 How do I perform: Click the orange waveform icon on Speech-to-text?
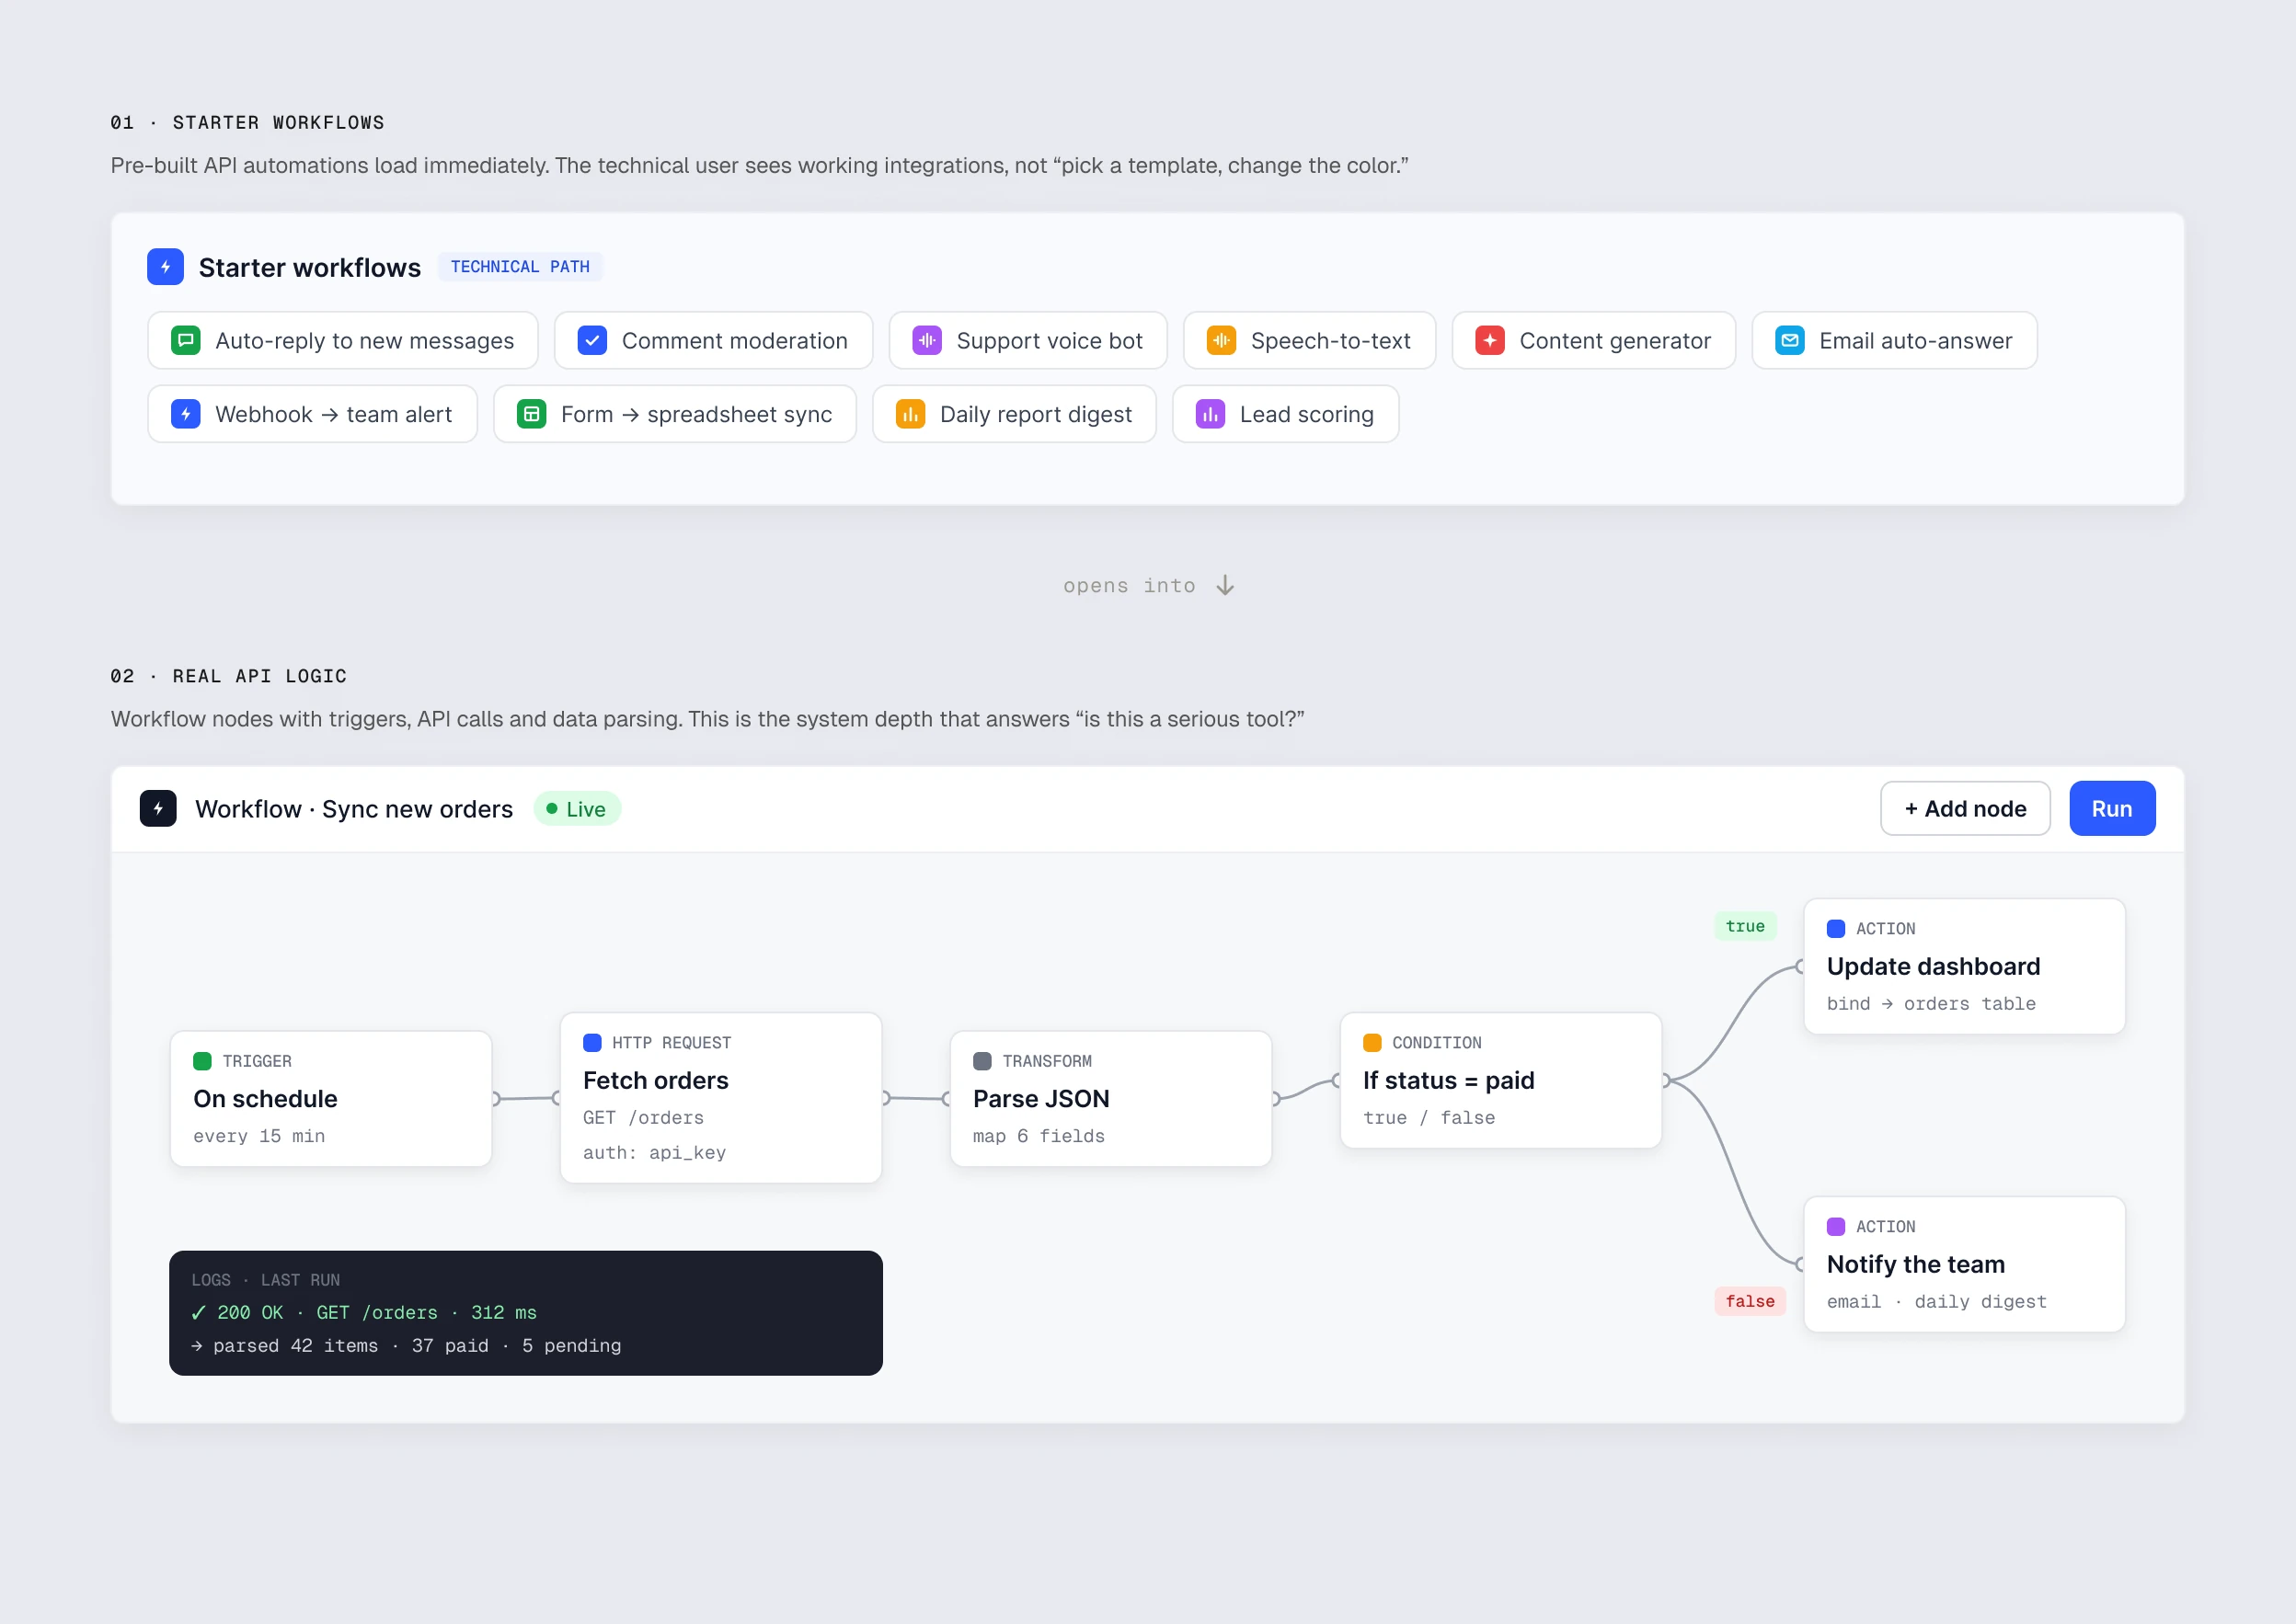coord(1221,340)
